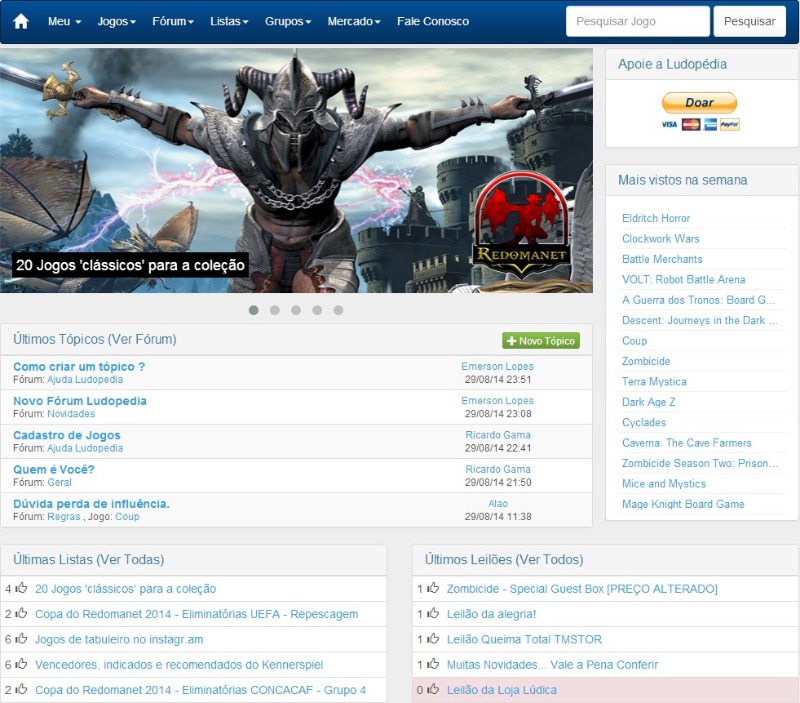Open the Novidades forum link
The width and height of the screenshot is (800, 703).
[x=71, y=414]
